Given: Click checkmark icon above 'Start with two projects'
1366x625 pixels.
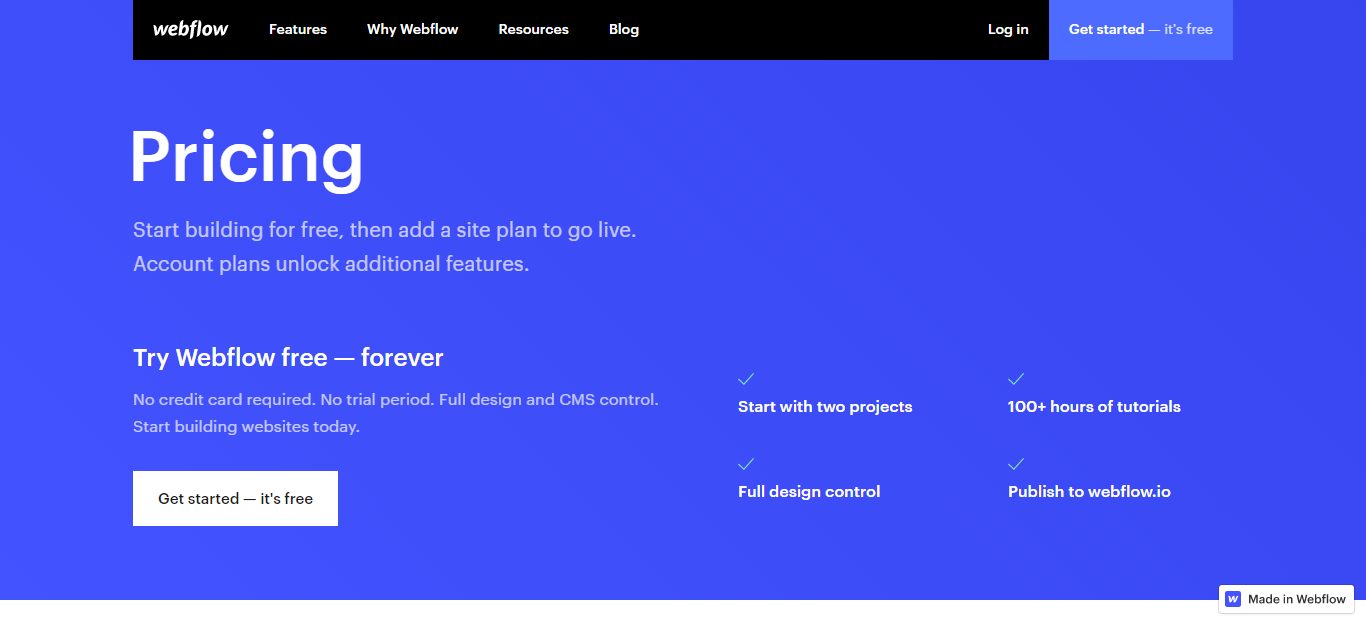Looking at the screenshot, I should pos(746,379).
